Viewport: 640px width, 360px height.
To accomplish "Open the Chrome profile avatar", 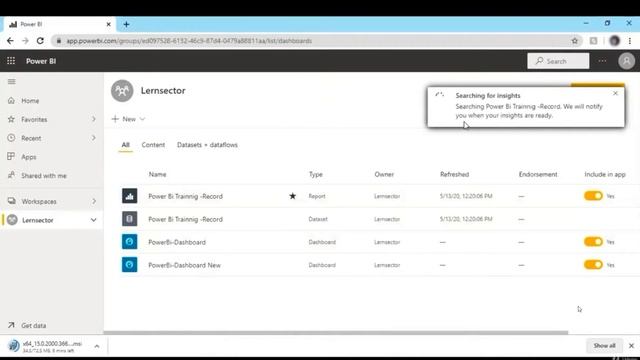I will tap(614, 40).
